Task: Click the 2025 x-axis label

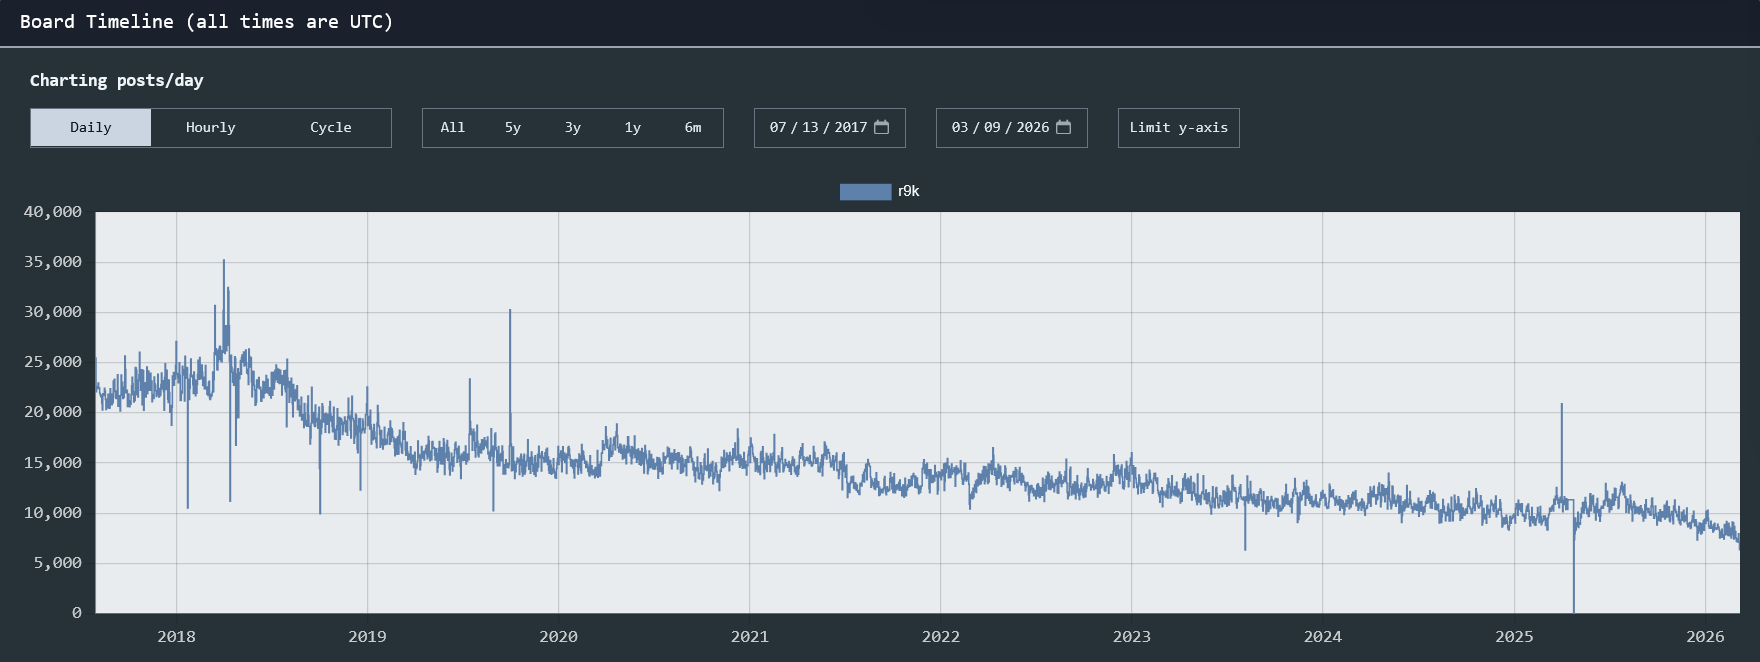Action: click(1514, 636)
